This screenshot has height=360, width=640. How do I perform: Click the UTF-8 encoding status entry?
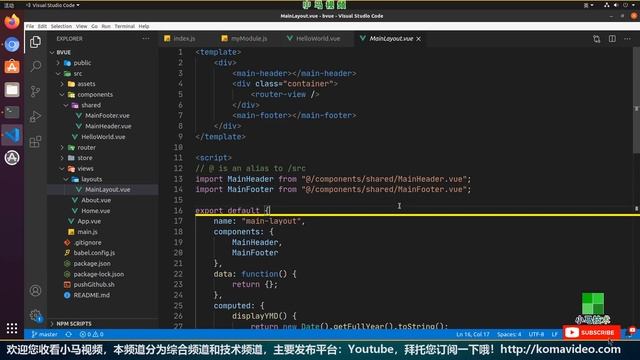(x=536, y=334)
